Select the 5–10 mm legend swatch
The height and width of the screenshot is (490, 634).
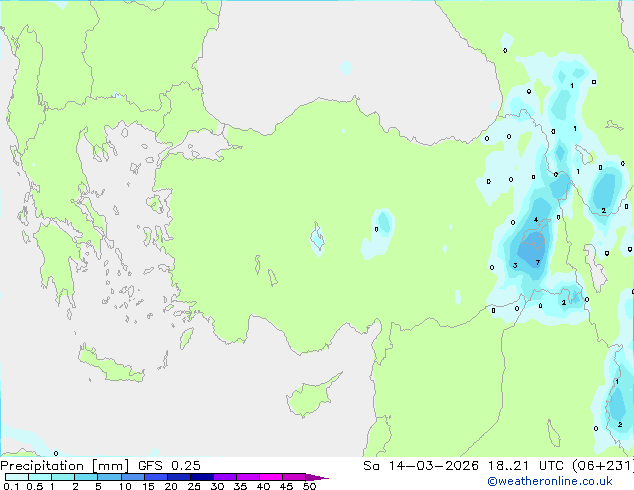tap(109, 477)
